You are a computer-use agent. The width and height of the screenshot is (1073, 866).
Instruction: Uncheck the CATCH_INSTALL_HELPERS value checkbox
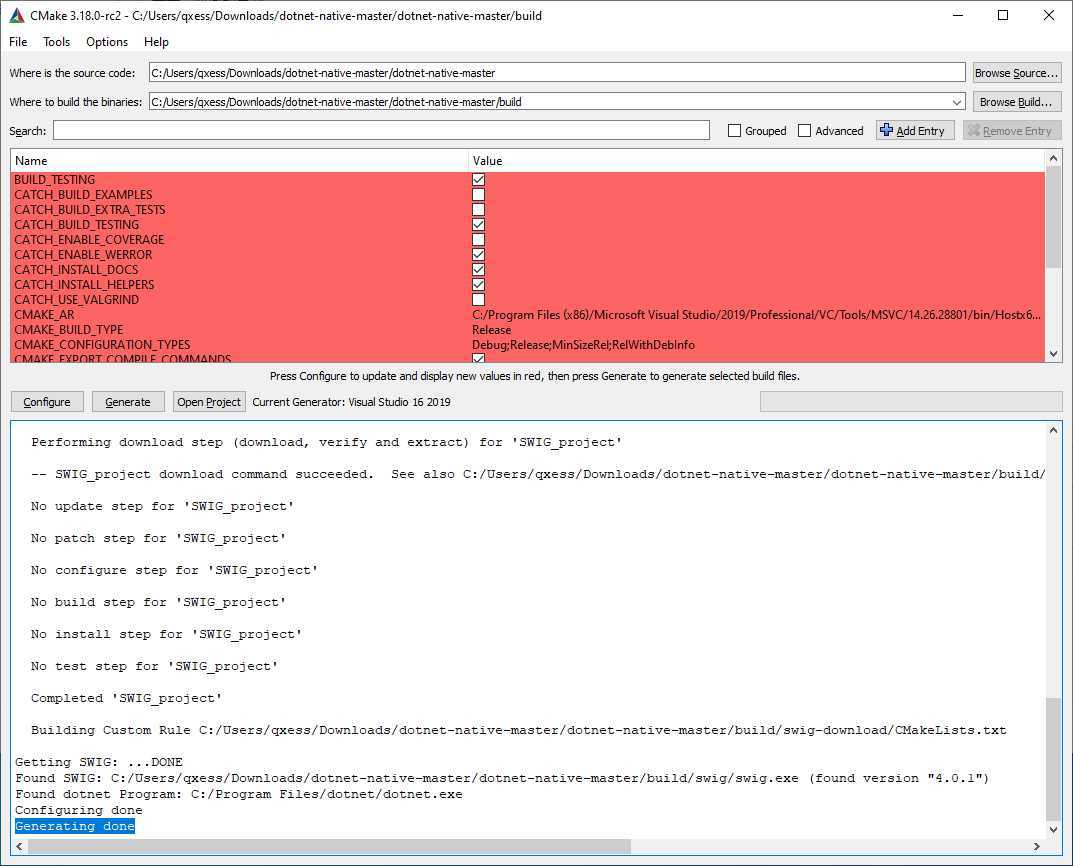(x=478, y=285)
